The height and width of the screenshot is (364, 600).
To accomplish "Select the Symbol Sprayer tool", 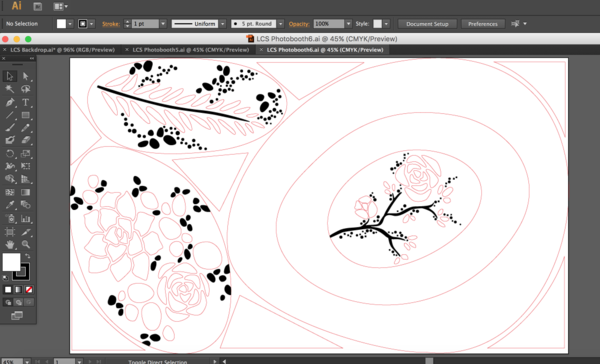I will [x=10, y=219].
